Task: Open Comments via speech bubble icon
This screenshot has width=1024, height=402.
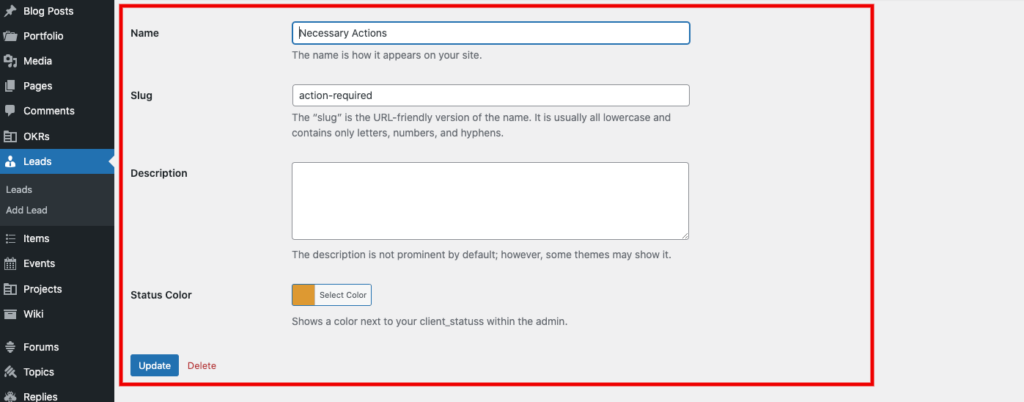Action: [10, 111]
